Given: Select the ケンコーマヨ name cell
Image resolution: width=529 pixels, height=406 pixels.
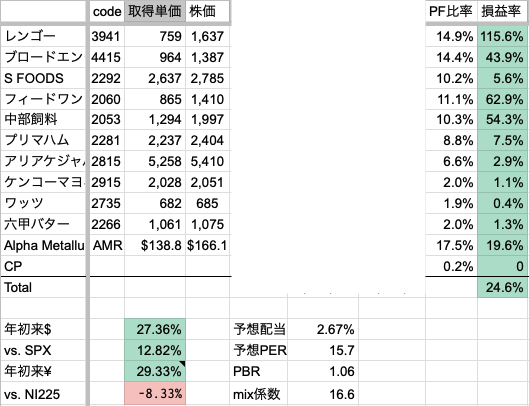Looking at the screenshot, I should click(43, 182).
